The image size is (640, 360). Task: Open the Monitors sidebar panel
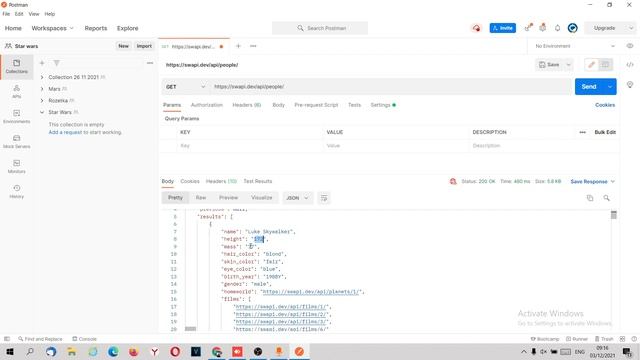(x=16, y=166)
